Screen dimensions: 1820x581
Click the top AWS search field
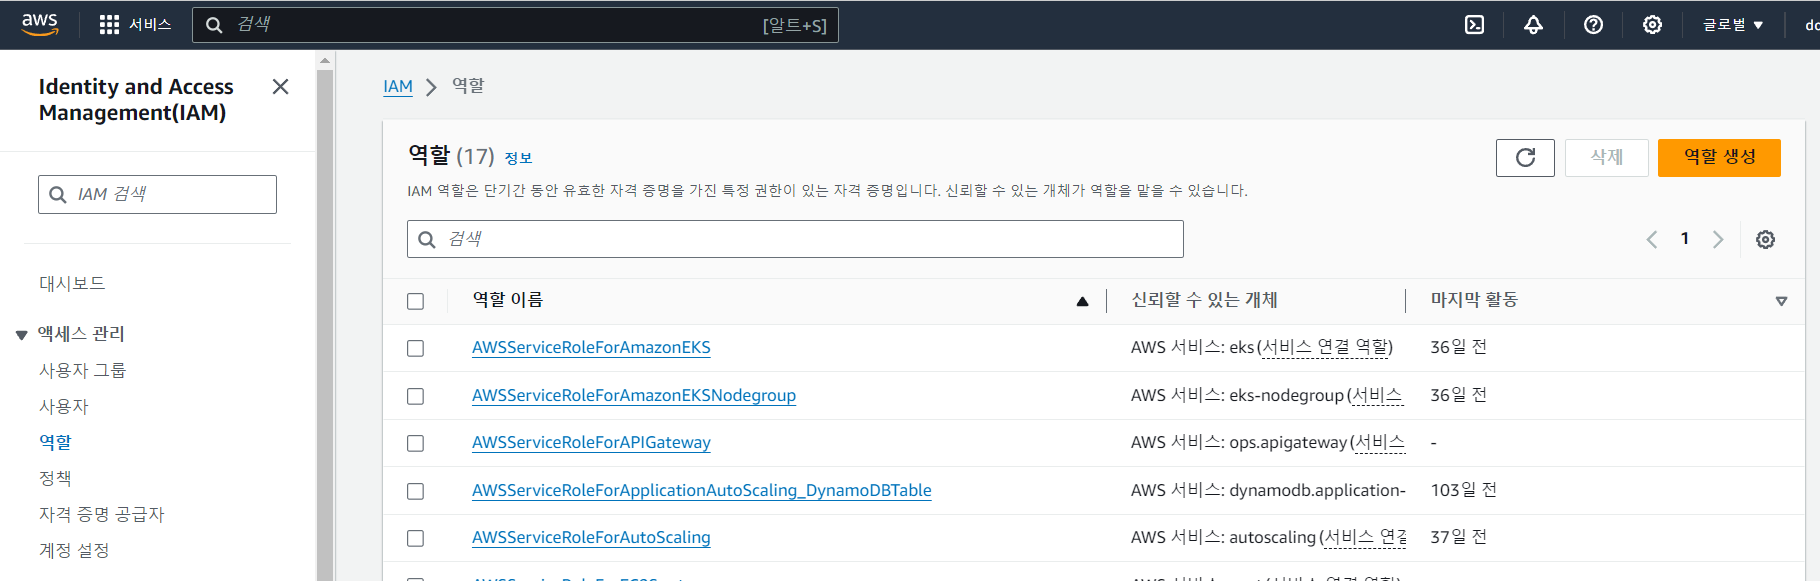[x=515, y=25]
